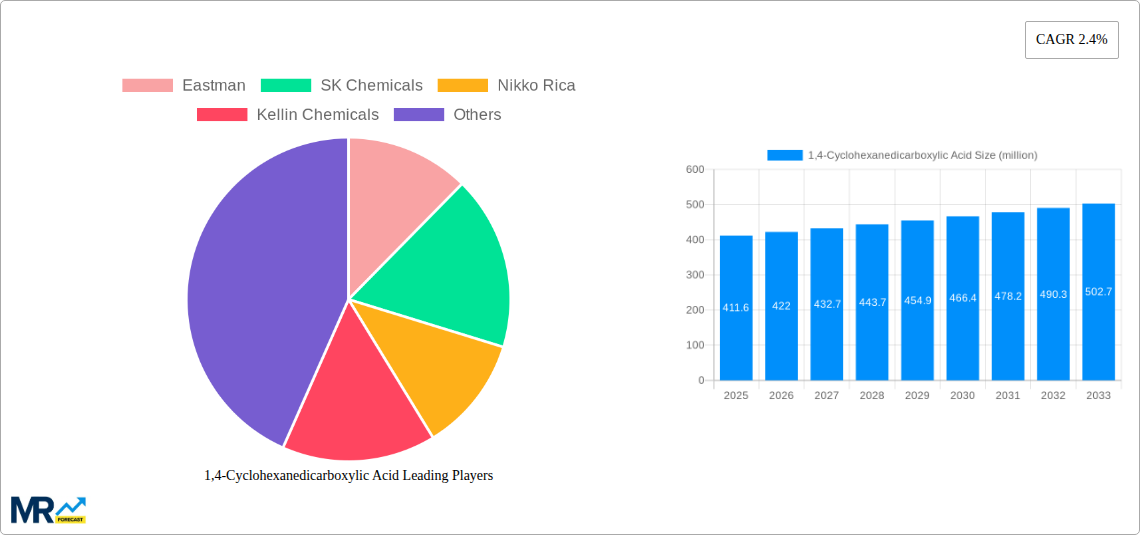Click the Leading Players pie chart title
The image size is (1140, 535).
349,475
